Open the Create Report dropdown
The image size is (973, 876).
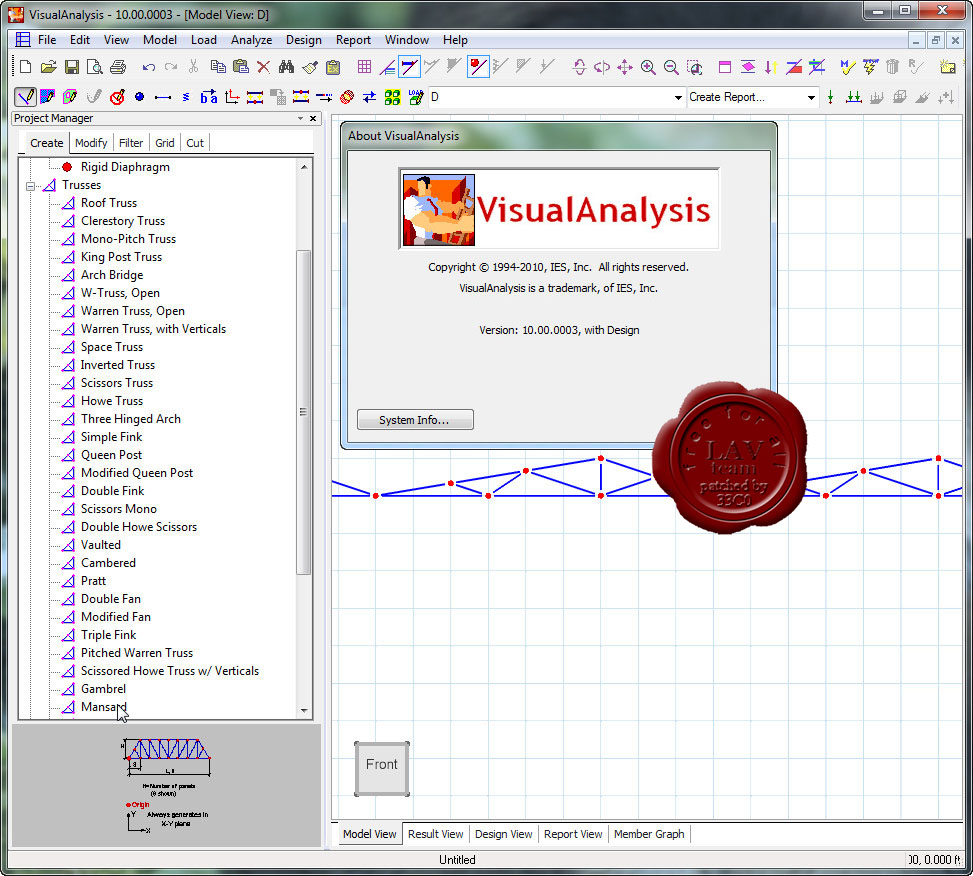(810, 98)
